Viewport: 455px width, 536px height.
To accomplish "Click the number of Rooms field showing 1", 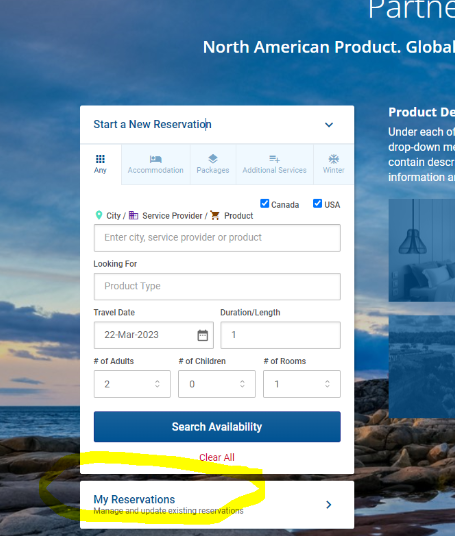I will click(x=302, y=384).
